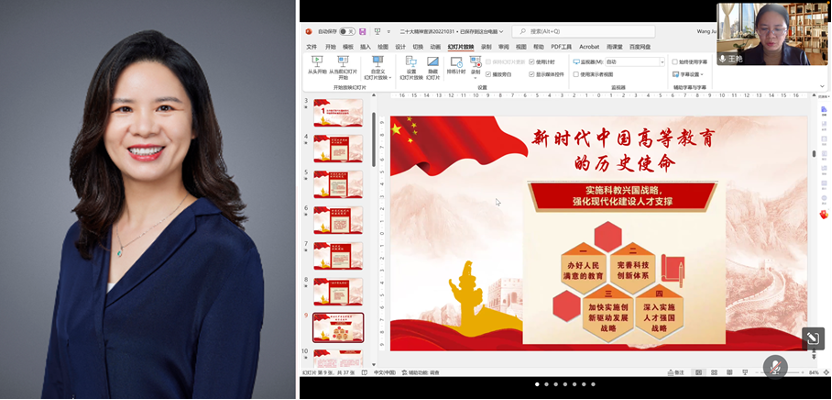Click the 深入实施人才强国战略 hexagon

point(659,314)
